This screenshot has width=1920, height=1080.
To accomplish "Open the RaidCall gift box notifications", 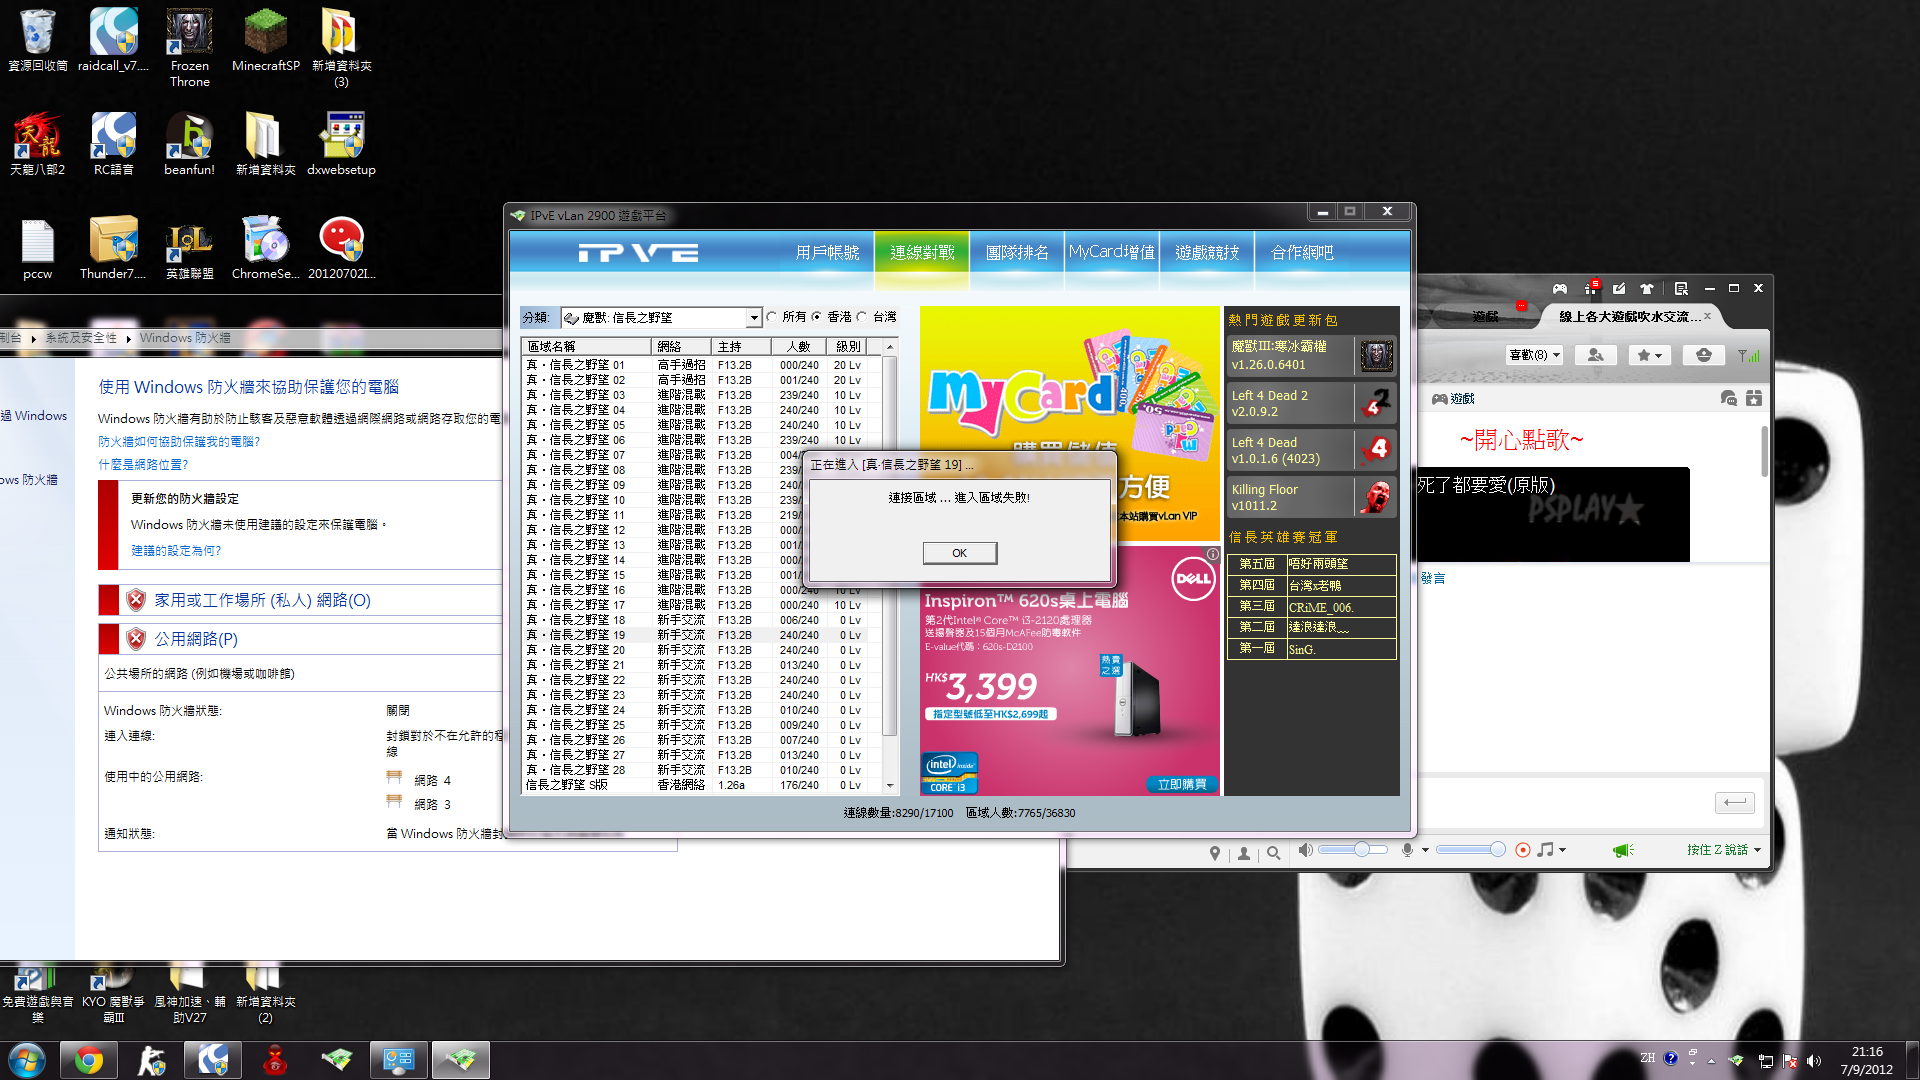I will coord(1591,288).
